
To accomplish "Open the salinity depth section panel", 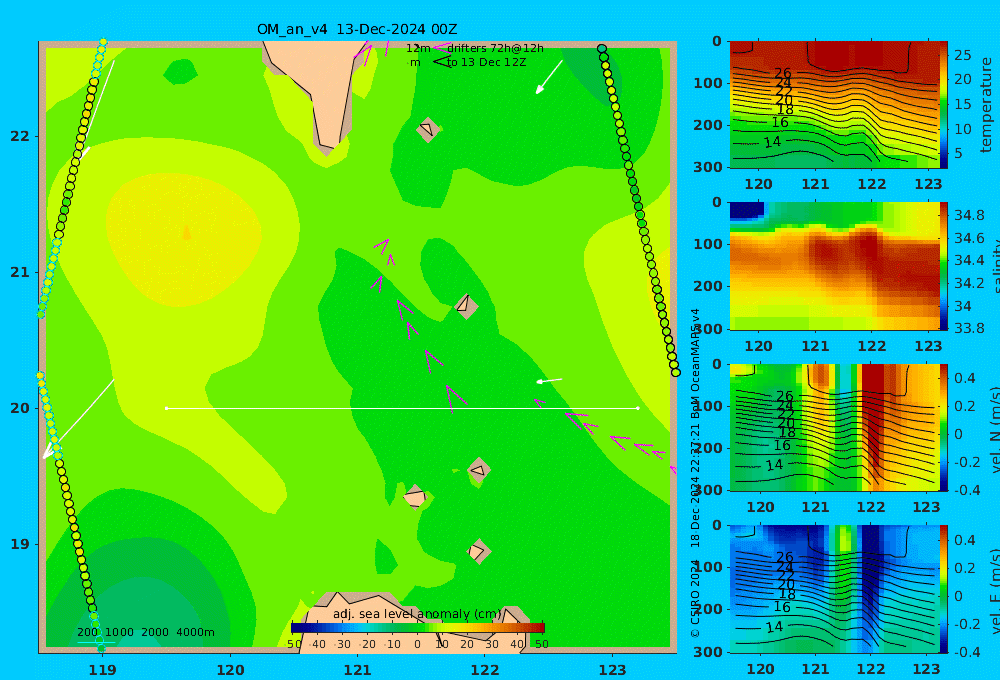I will coord(834,266).
